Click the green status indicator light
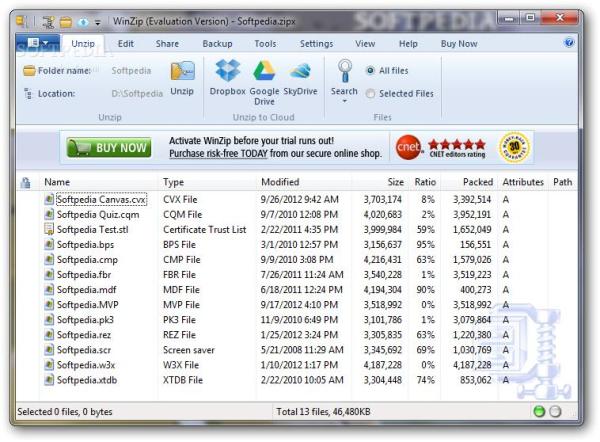 (x=539, y=412)
